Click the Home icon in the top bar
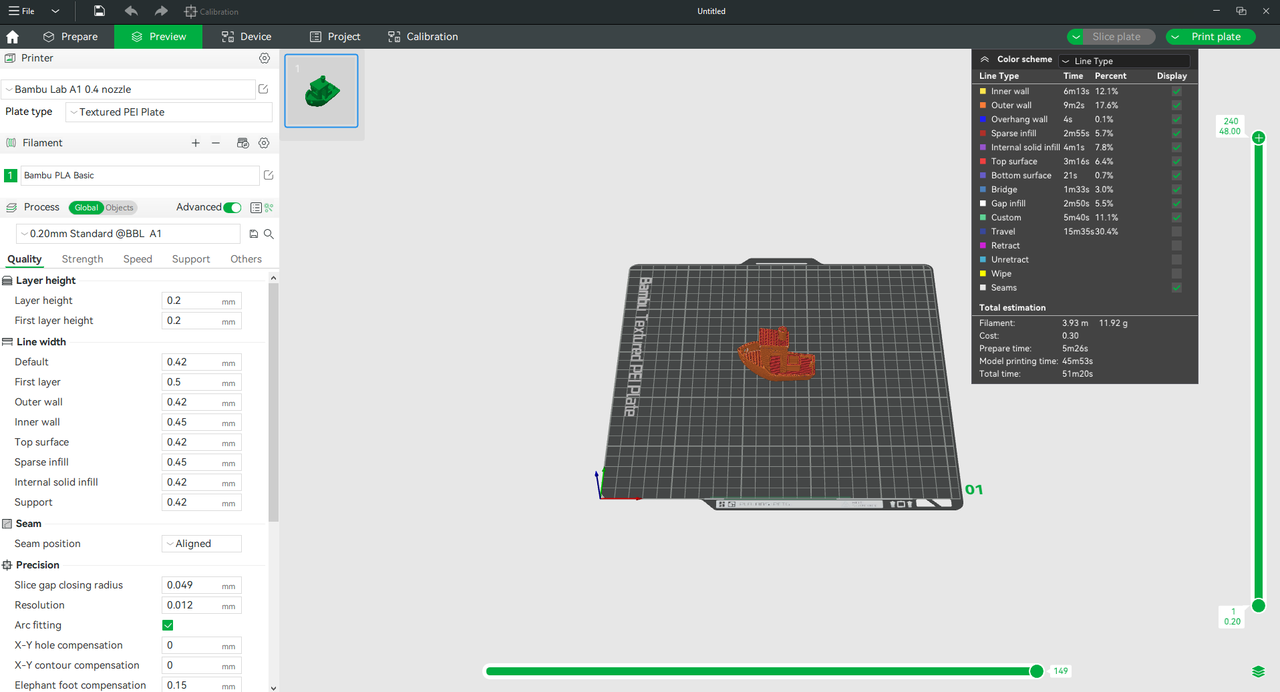The image size is (1280, 692). coord(13,37)
